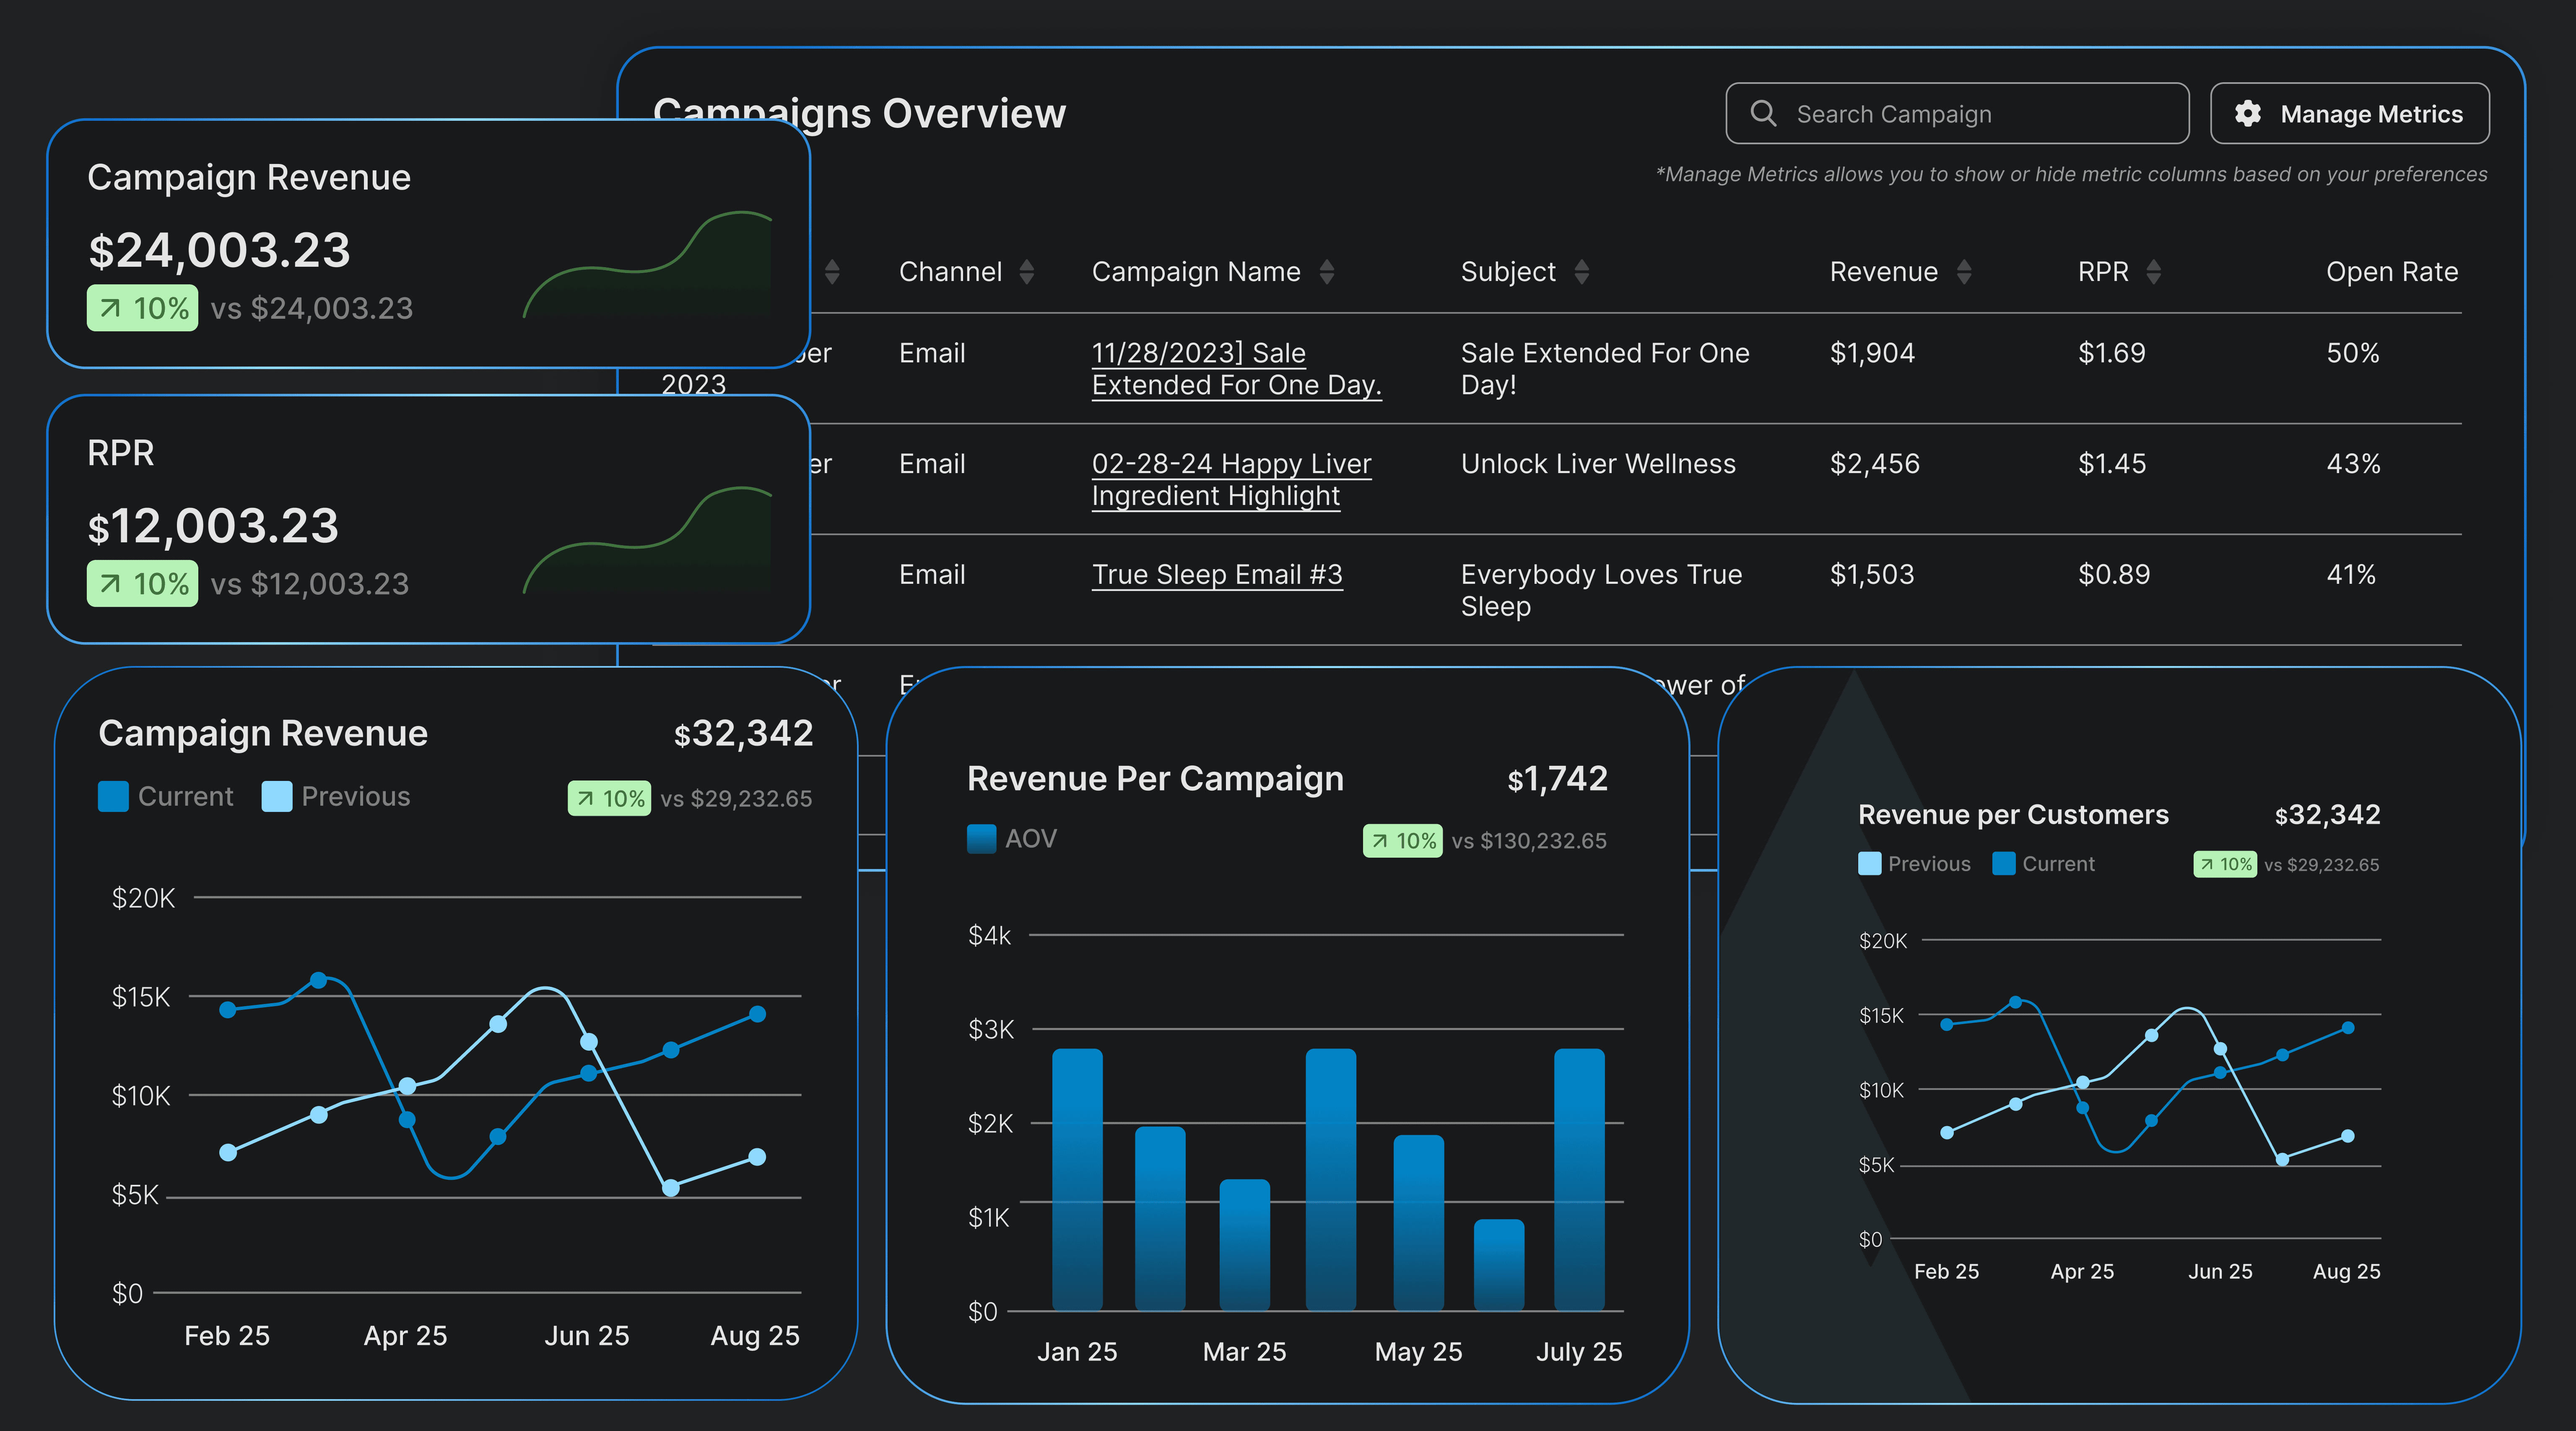Click the magnifier icon in Search Campaign
2576x1431 pixels.
coord(1763,113)
